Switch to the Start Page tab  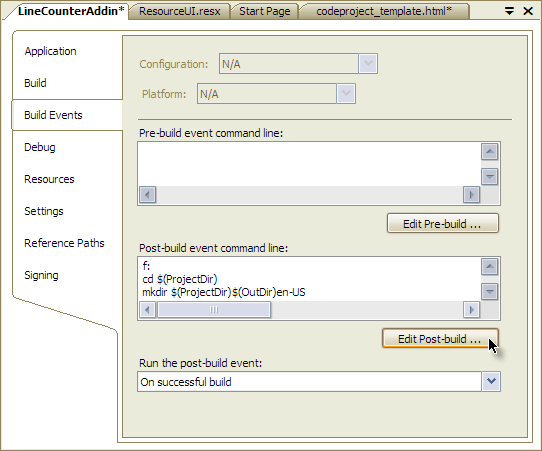click(264, 11)
